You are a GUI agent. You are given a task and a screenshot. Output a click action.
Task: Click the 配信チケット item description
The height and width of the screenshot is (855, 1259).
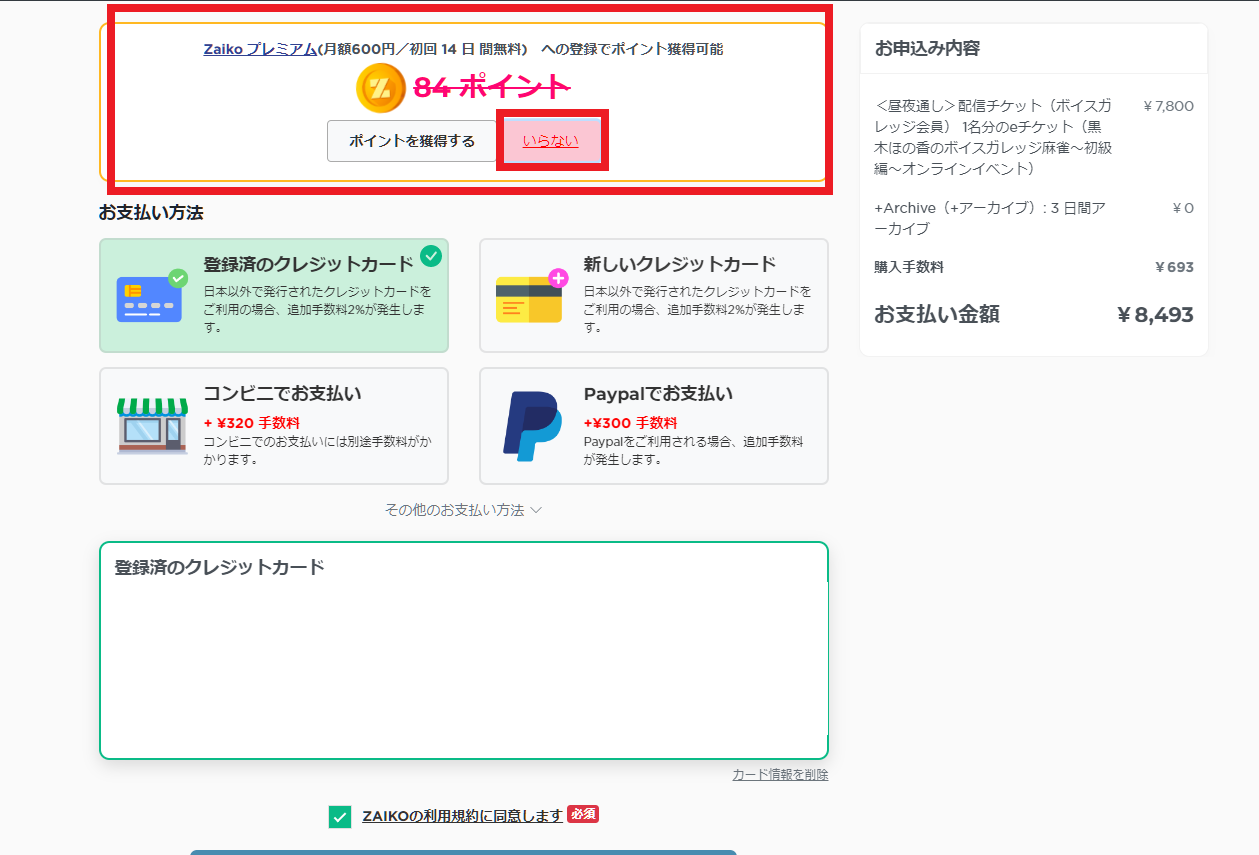tap(993, 137)
